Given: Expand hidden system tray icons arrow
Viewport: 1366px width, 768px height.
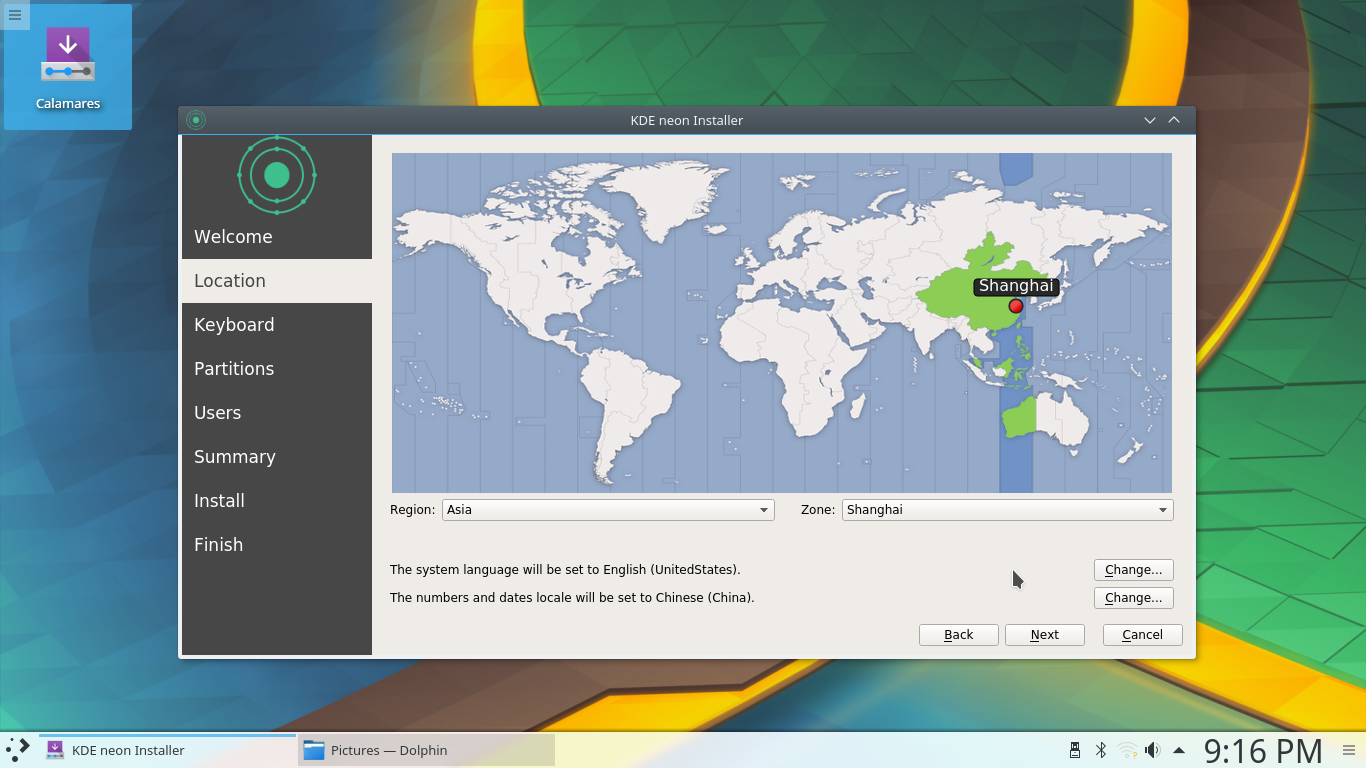Looking at the screenshot, I should 1179,750.
